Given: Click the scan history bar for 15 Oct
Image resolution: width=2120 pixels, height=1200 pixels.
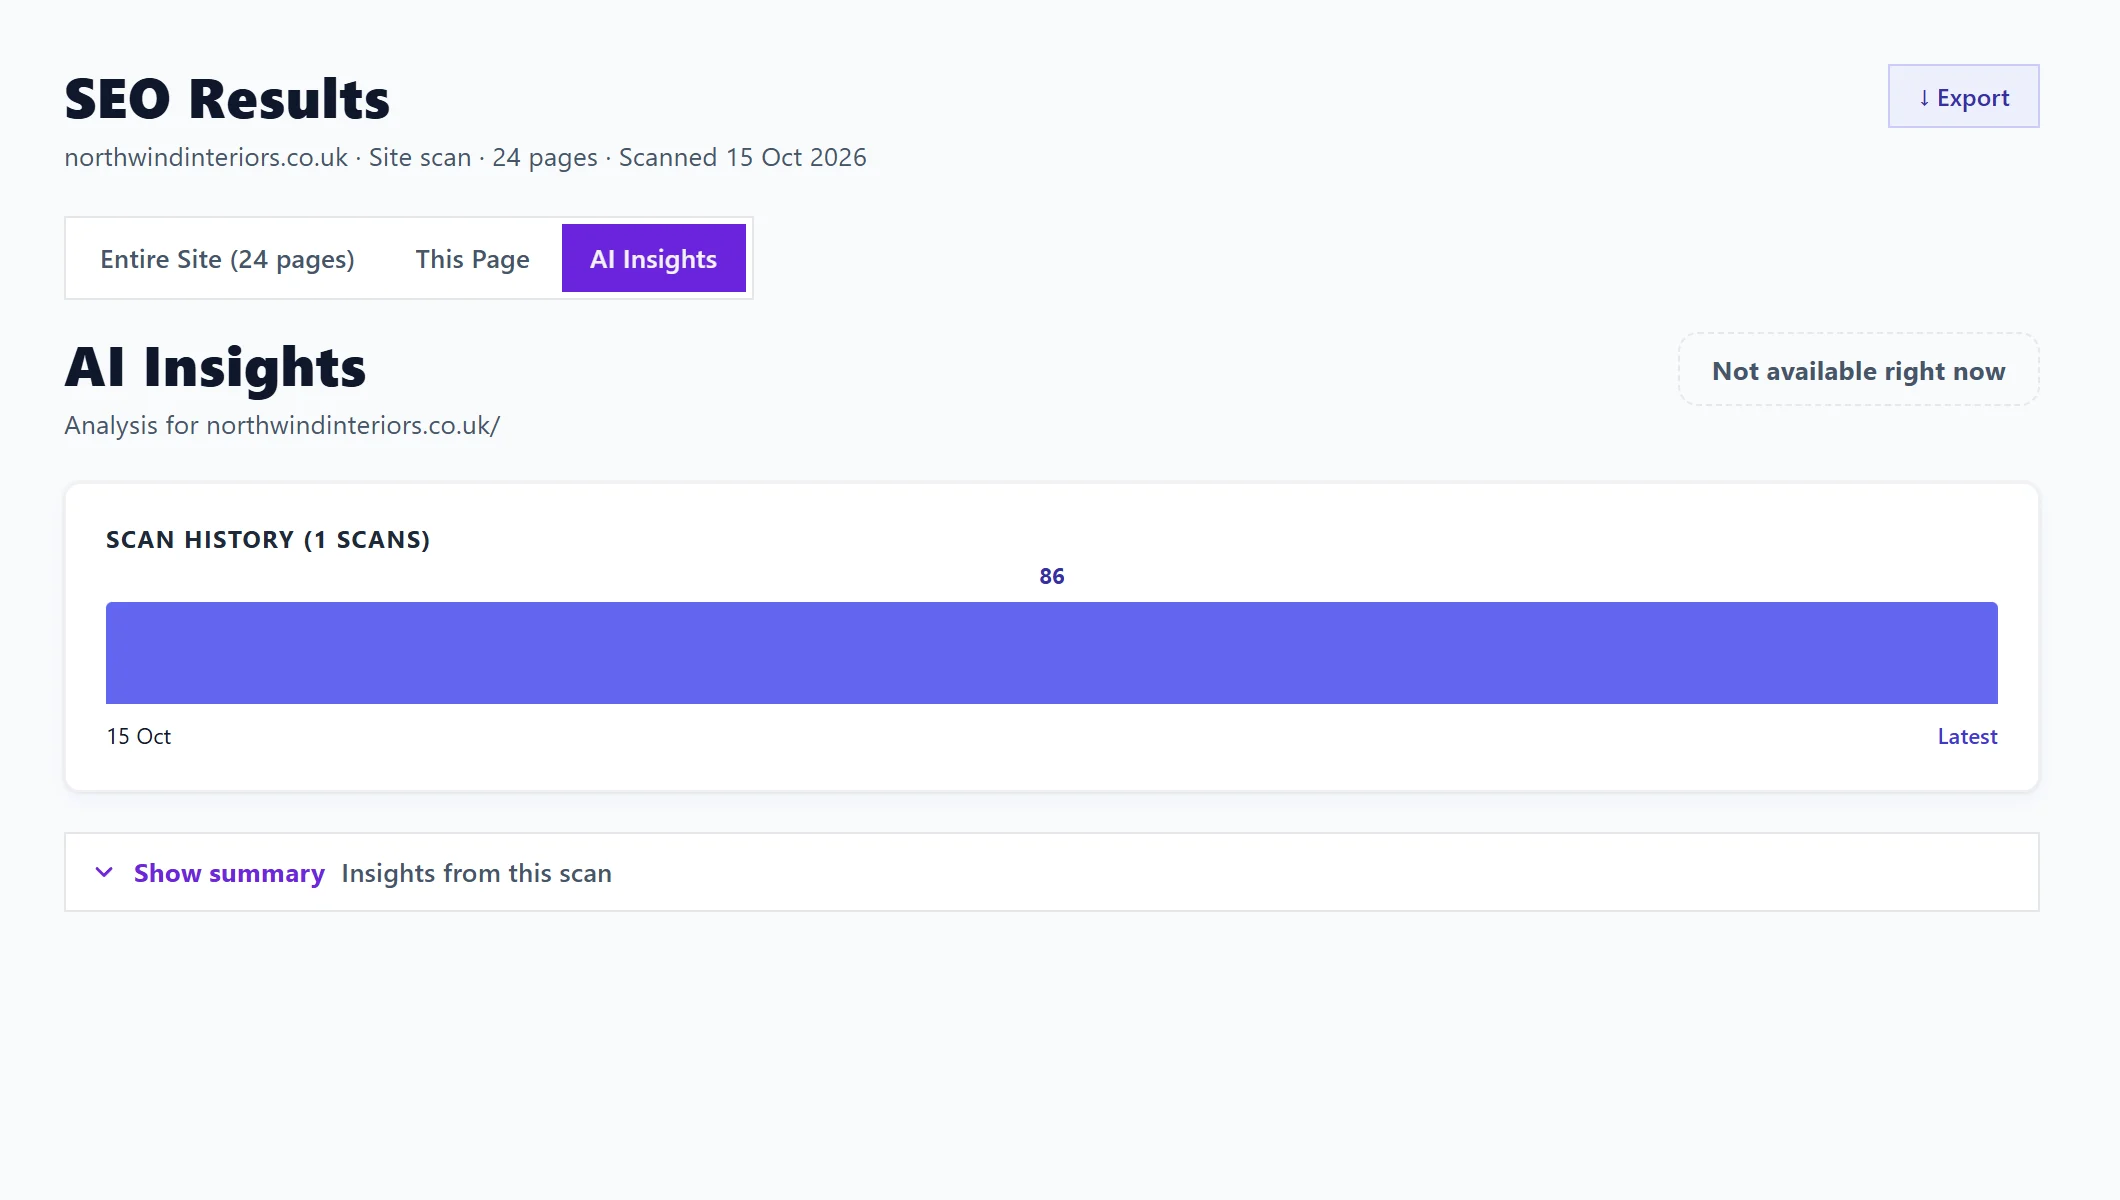Looking at the screenshot, I should (1052, 652).
